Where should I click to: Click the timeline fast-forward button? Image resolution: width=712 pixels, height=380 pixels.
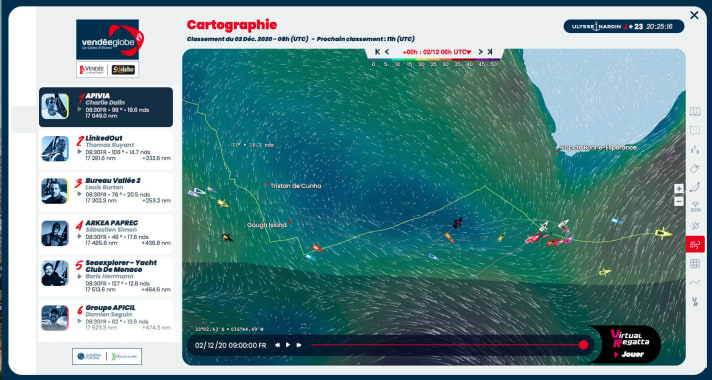pyautogui.click(x=299, y=345)
